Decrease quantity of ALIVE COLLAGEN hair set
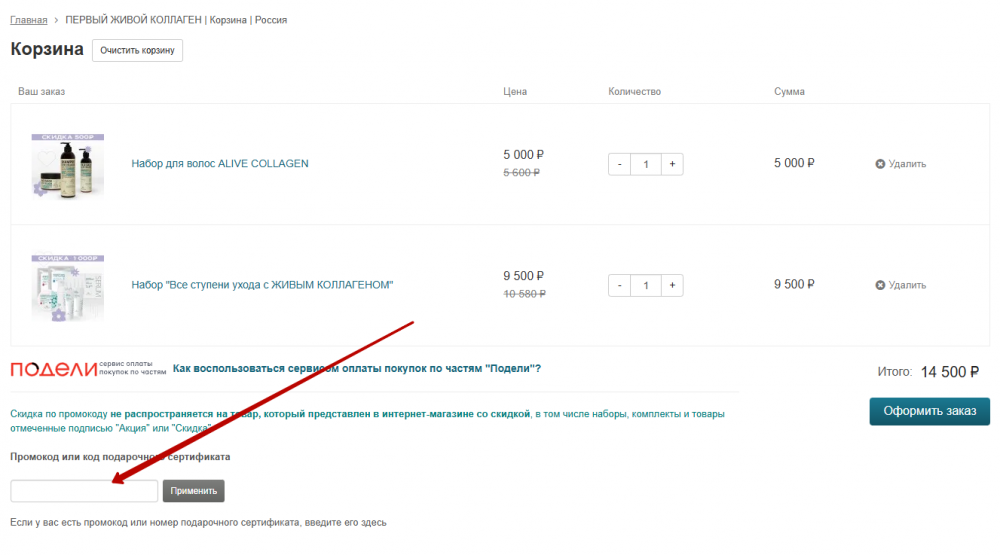 point(619,164)
